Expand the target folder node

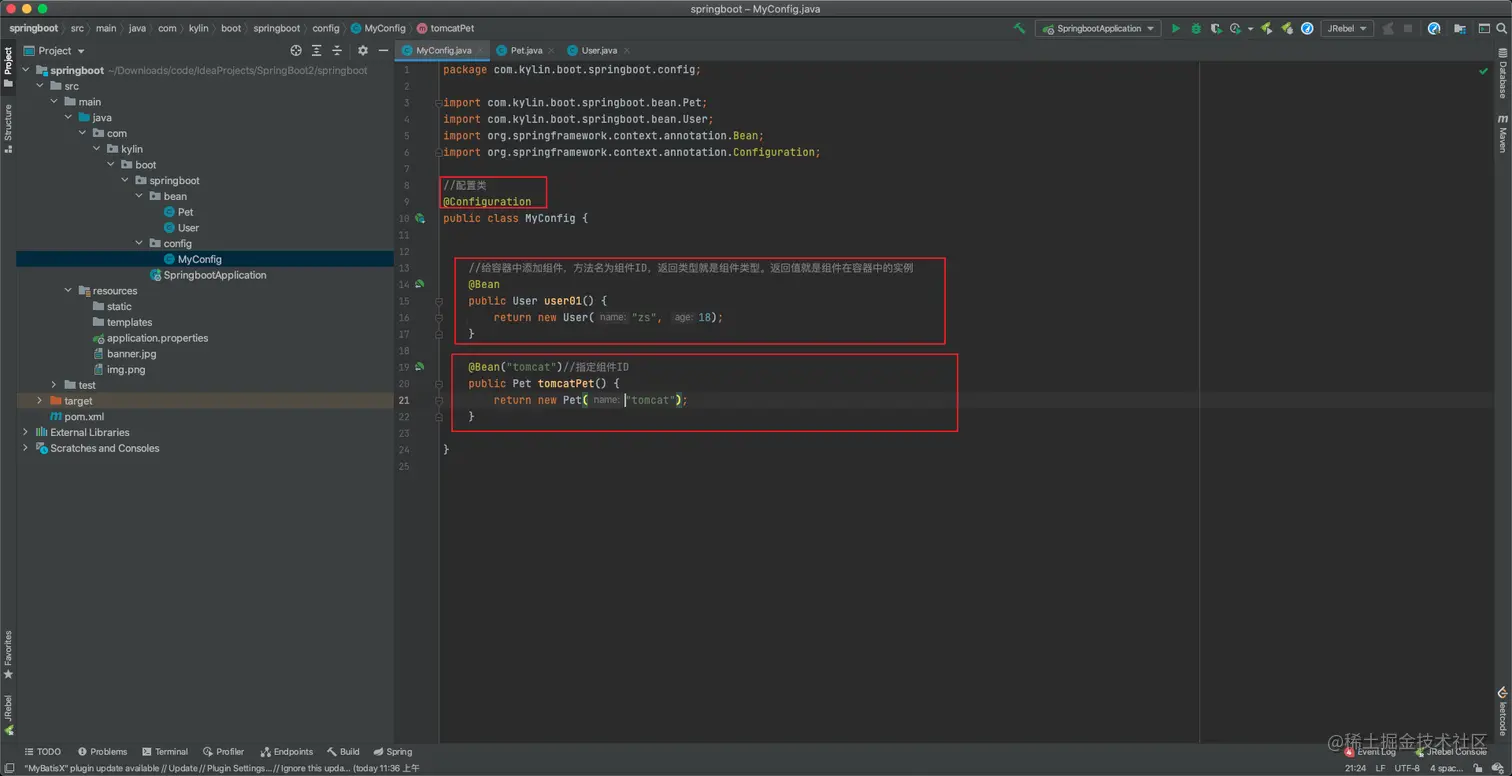click(40, 401)
